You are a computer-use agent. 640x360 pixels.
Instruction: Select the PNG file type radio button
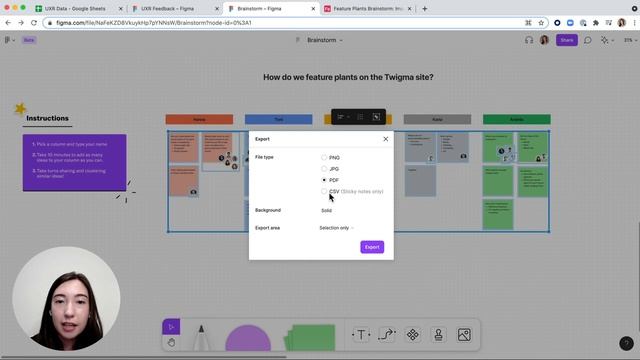click(324, 158)
